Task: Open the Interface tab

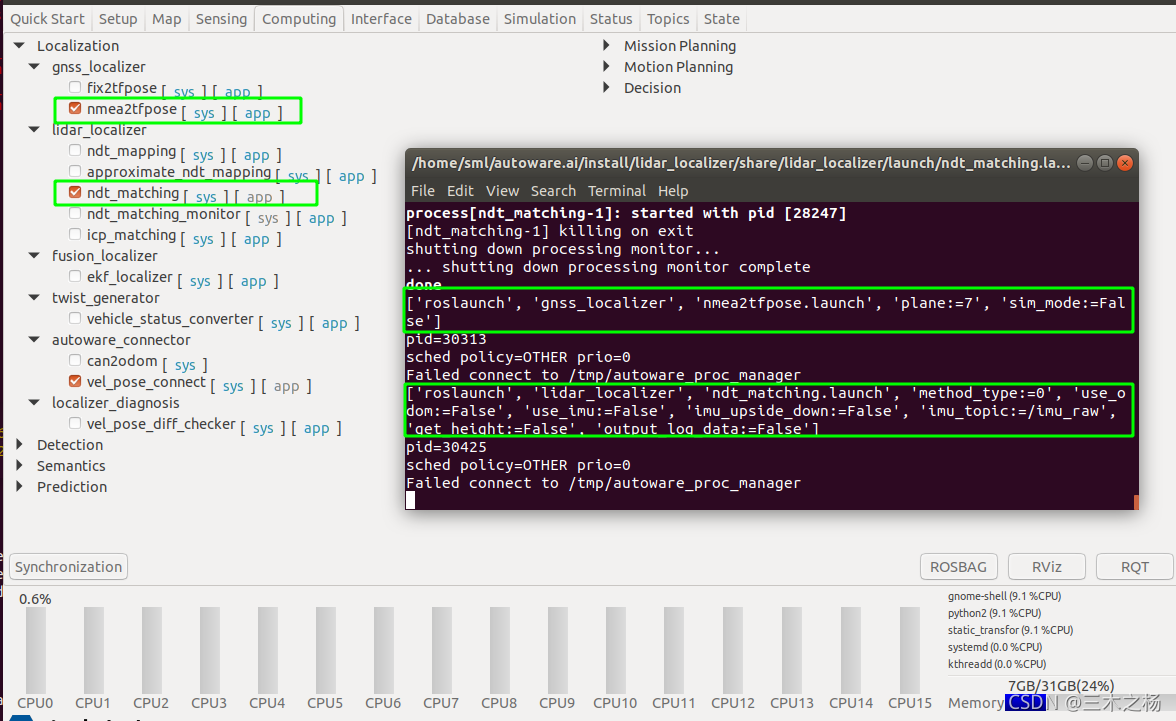Action: [x=381, y=19]
